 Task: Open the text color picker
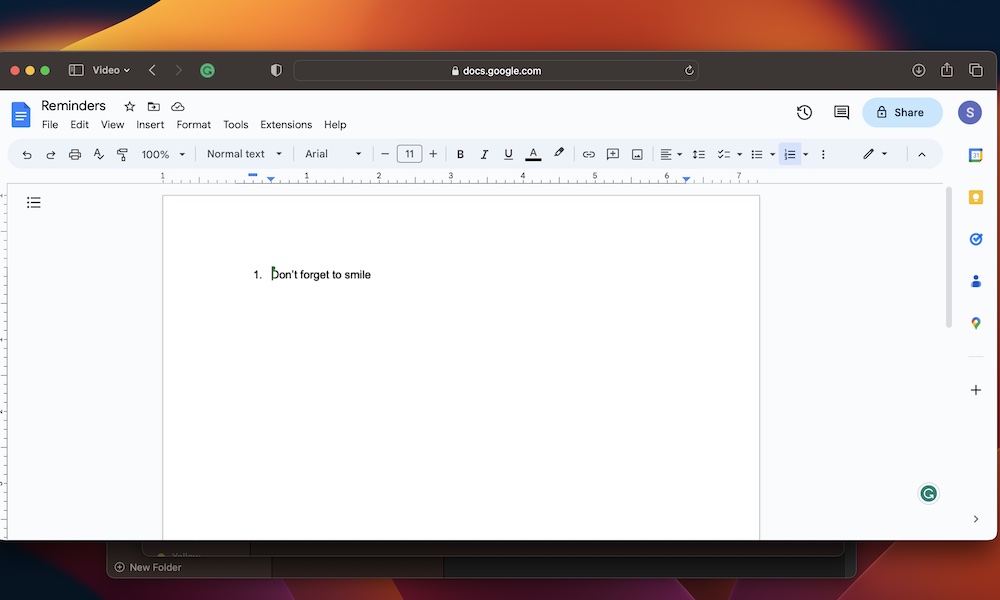point(533,154)
